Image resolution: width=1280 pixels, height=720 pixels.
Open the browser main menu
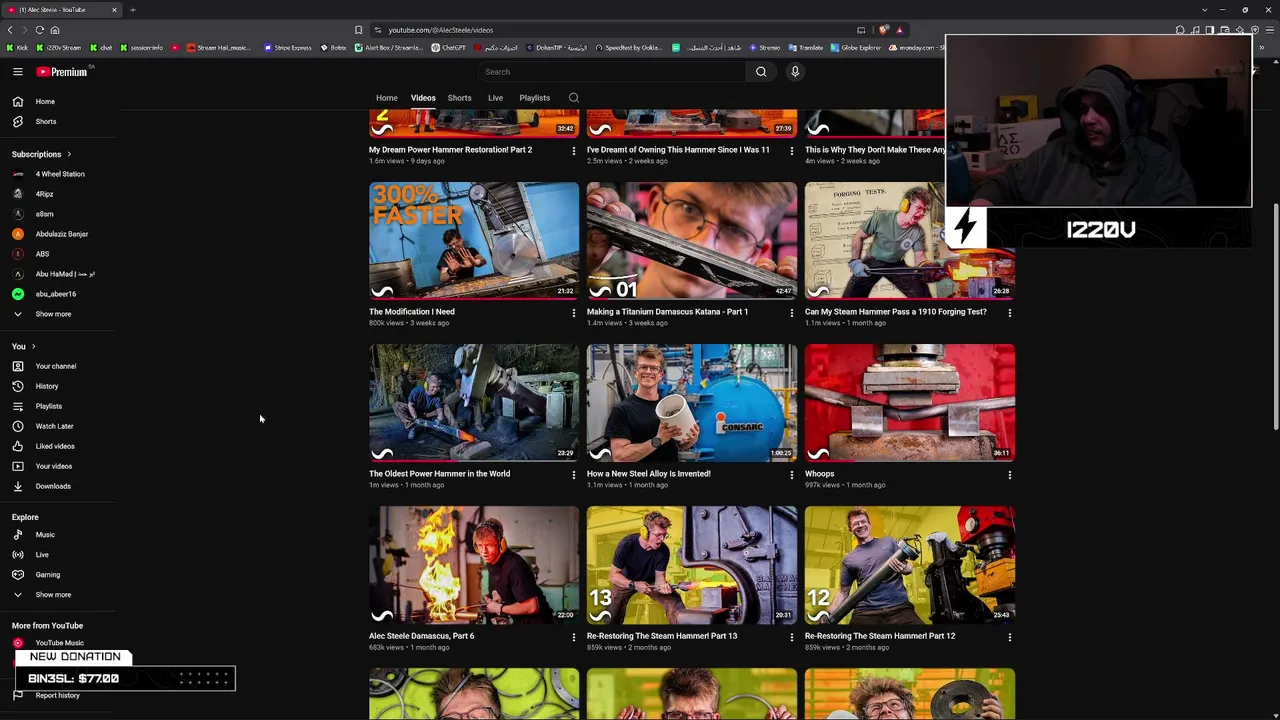(1270, 30)
